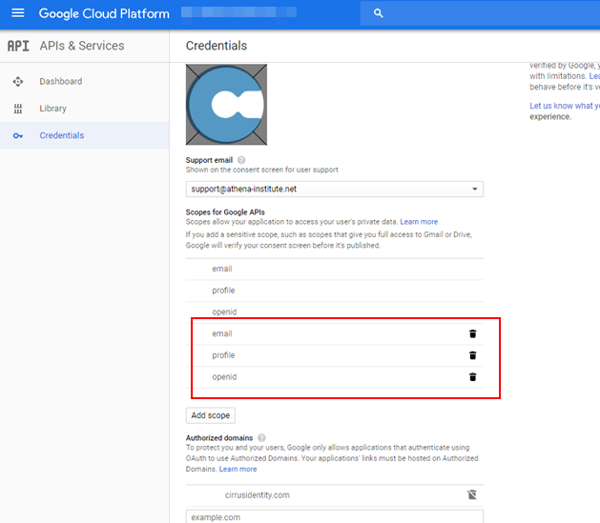Delete the removable email scope
This screenshot has width=600, height=523.
pyautogui.click(x=473, y=334)
